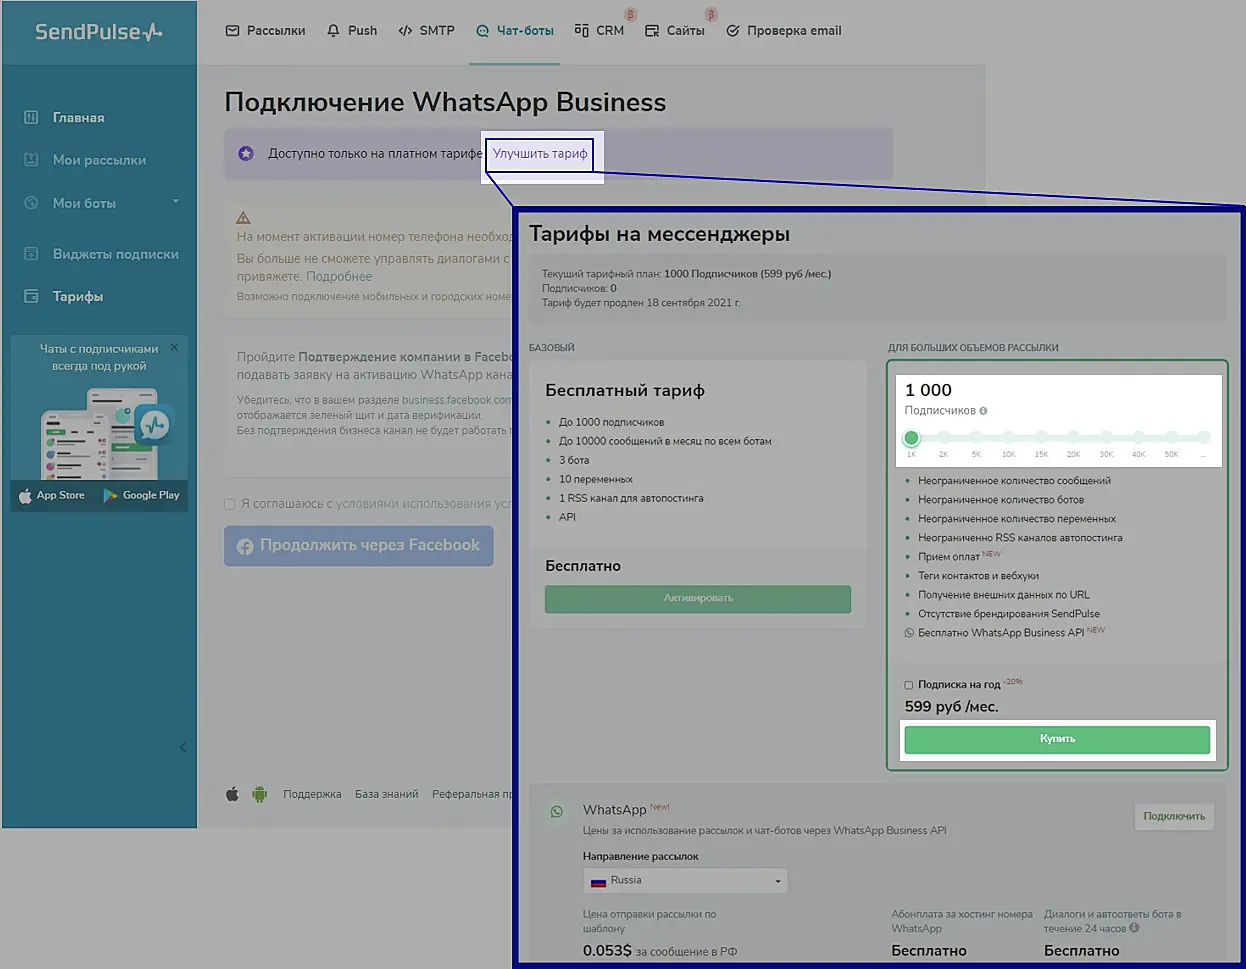The image size is (1246, 969).
Task: Open Мои рассылки in the sidebar
Action: pos(99,160)
